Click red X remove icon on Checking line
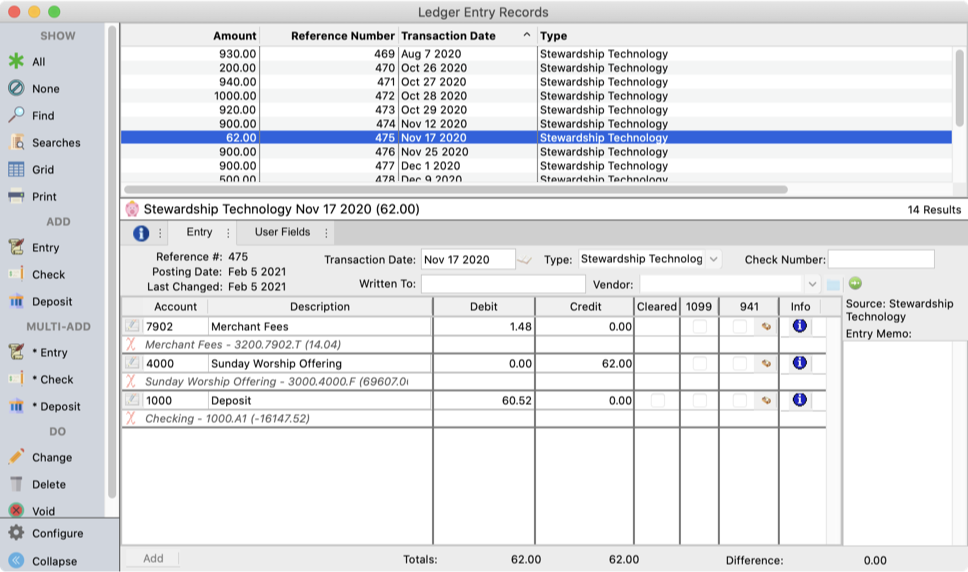968x572 pixels. [x=131, y=418]
